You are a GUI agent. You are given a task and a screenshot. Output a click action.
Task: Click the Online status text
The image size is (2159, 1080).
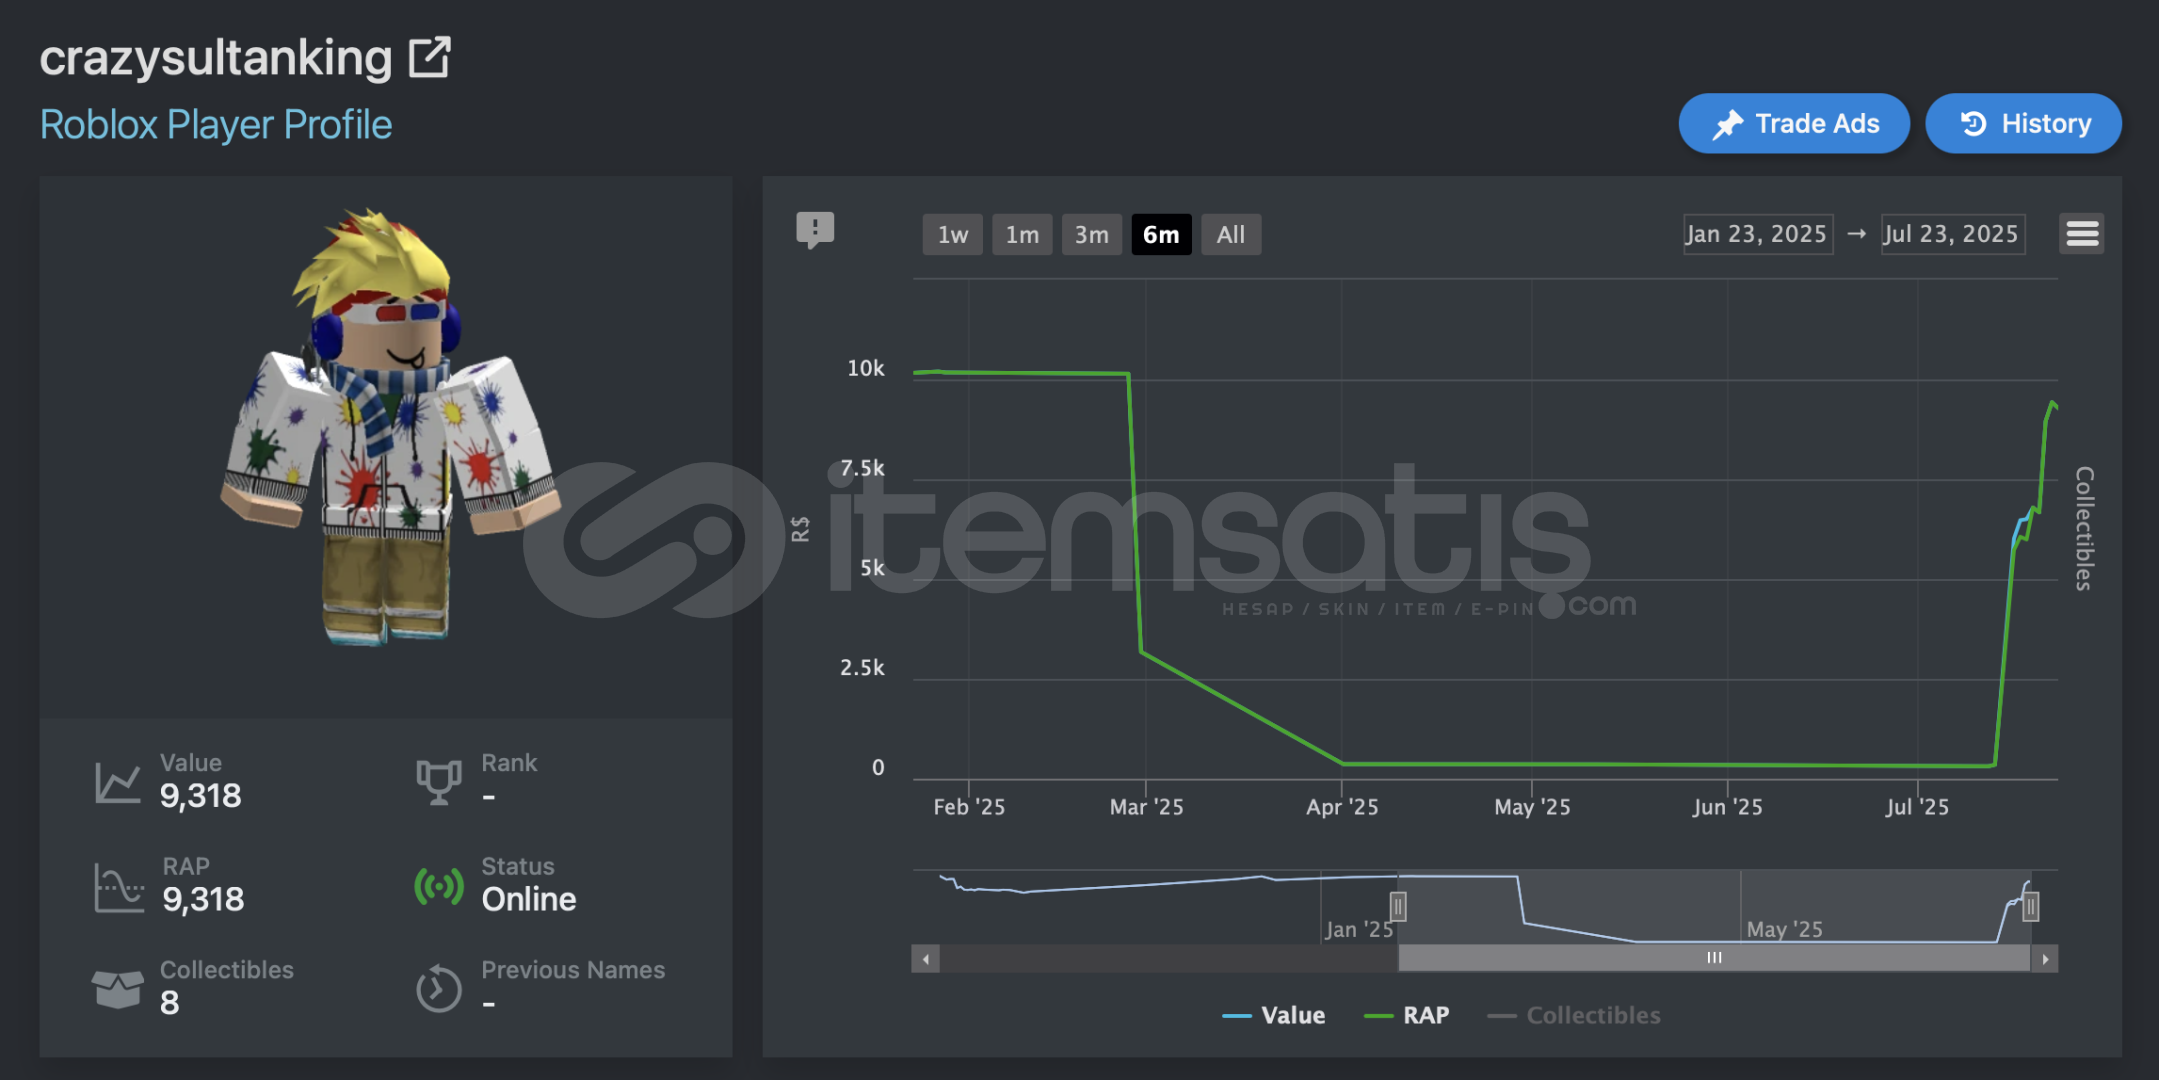click(529, 900)
